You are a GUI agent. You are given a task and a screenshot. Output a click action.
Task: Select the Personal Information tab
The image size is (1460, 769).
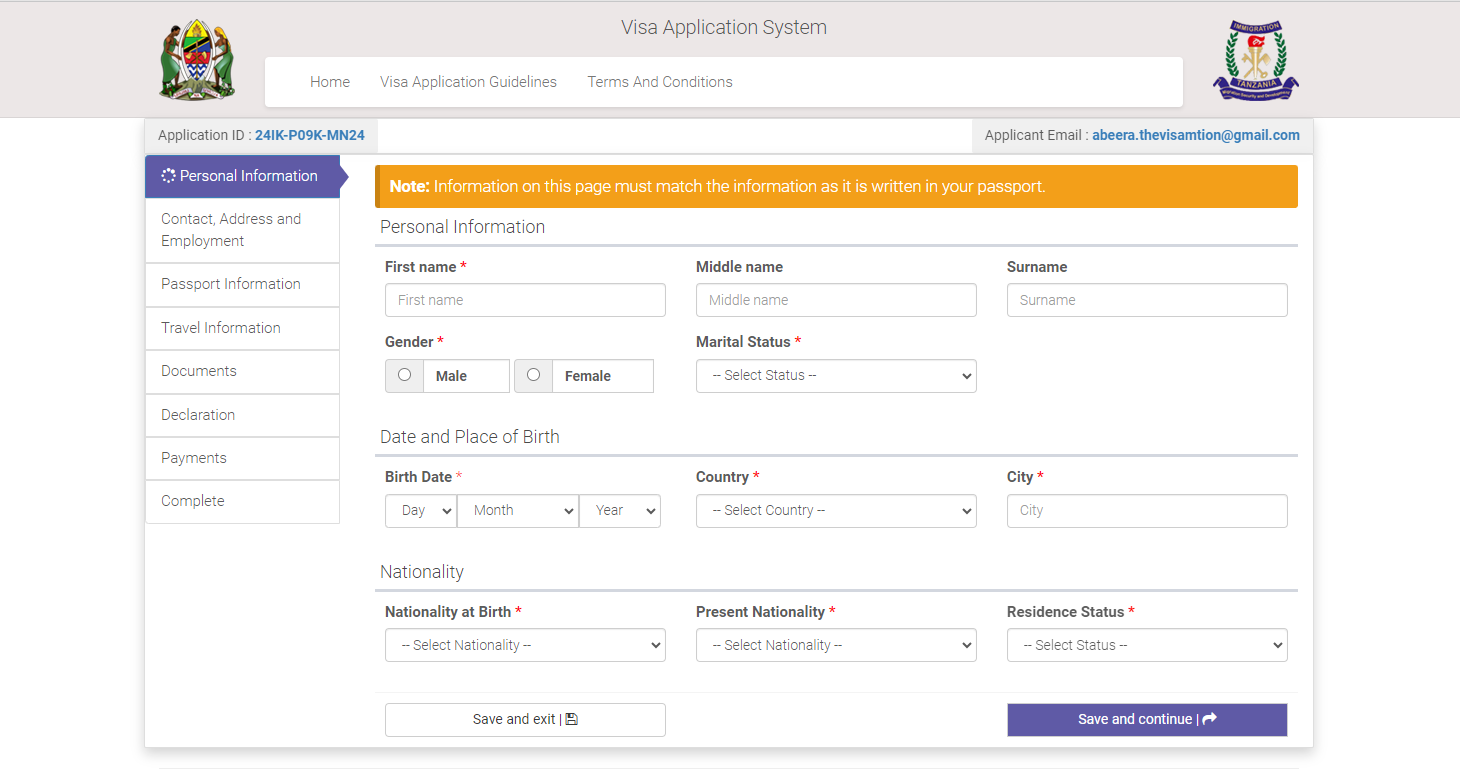pyautogui.click(x=242, y=176)
